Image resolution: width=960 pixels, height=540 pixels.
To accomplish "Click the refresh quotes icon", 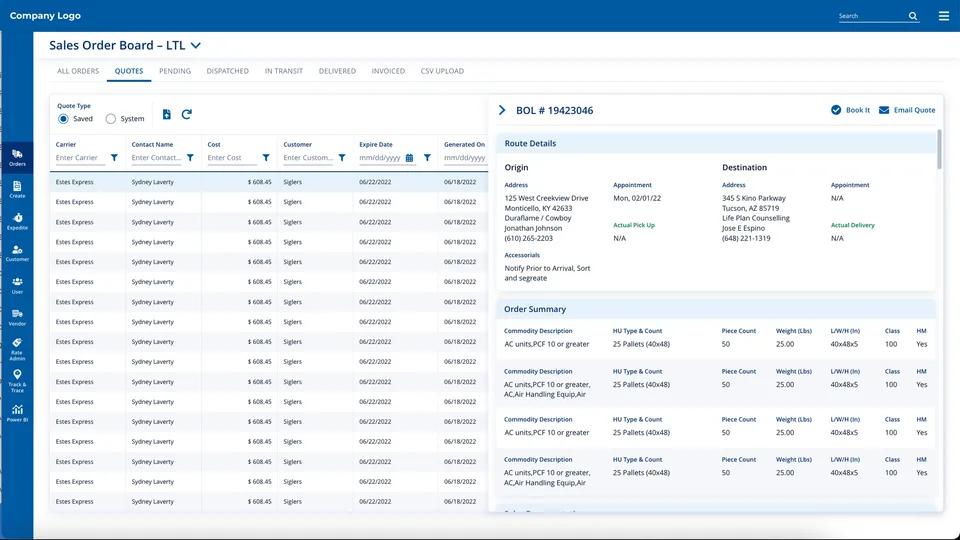I will tap(187, 114).
